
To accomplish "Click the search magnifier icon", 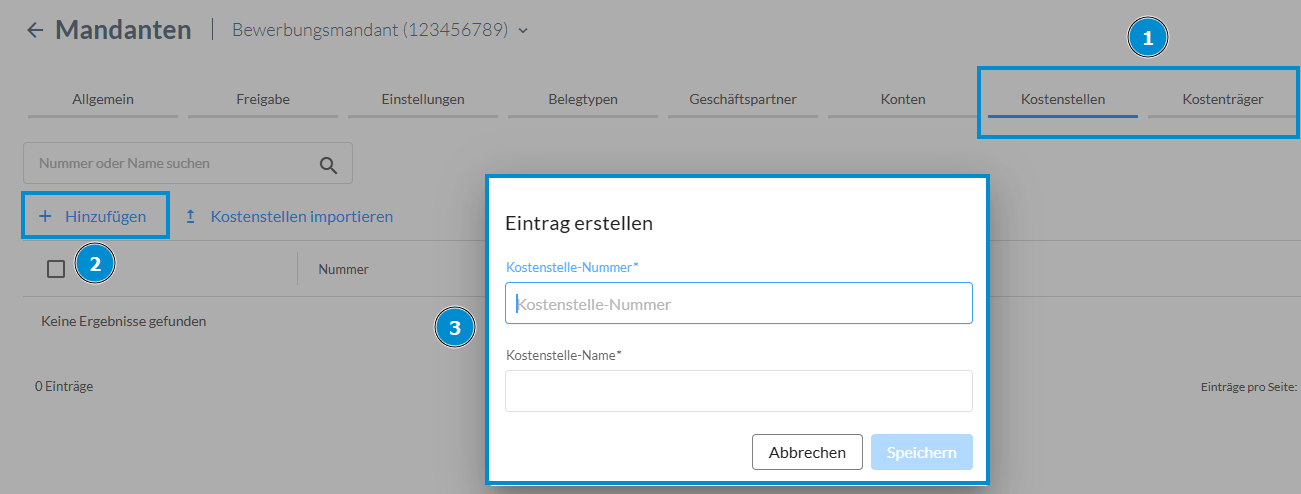I will (x=328, y=164).
